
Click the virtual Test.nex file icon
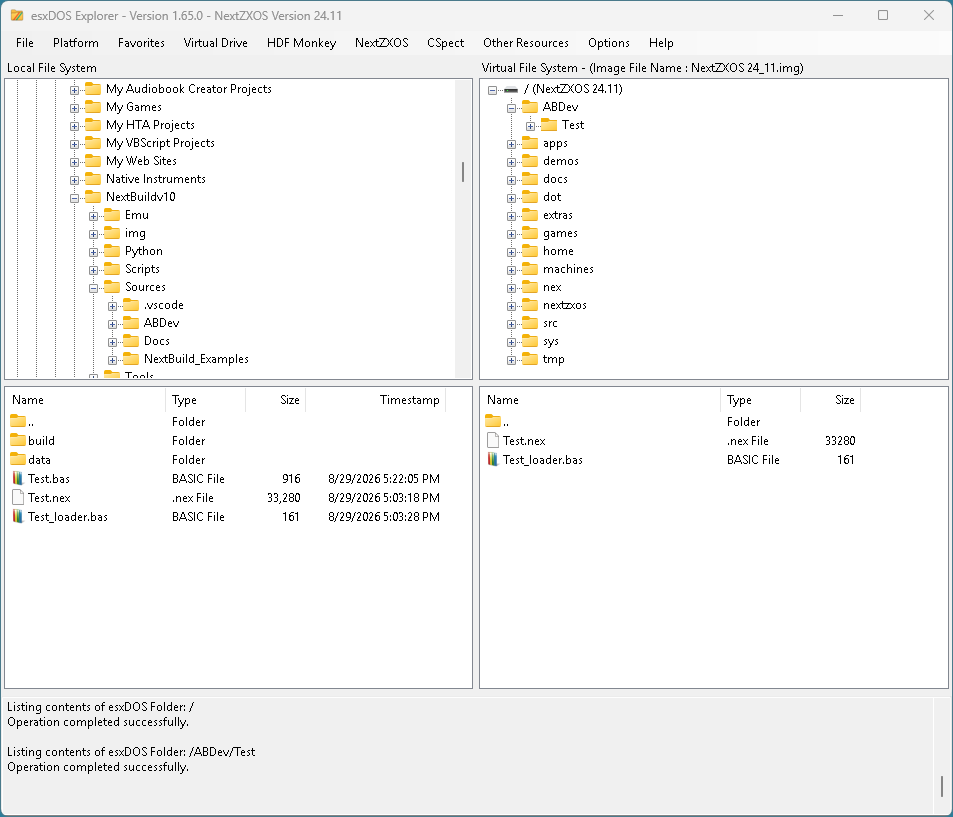493,440
